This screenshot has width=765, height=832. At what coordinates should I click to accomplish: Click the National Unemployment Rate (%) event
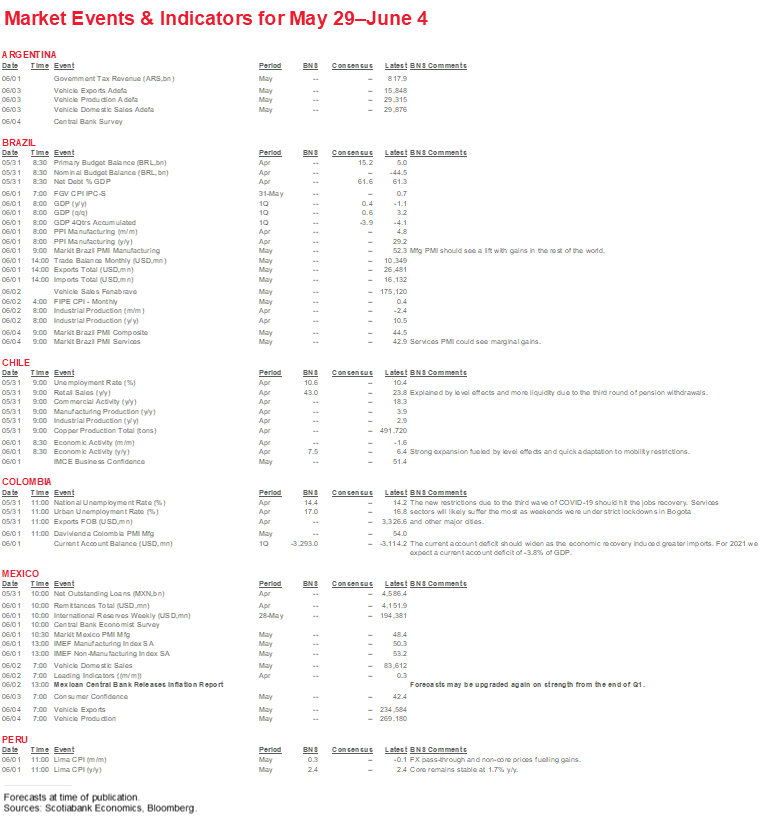tap(109, 502)
